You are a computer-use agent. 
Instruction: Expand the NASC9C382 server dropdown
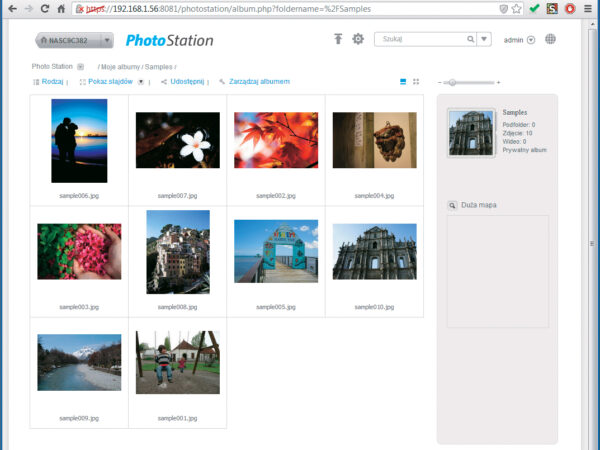[x=107, y=41]
